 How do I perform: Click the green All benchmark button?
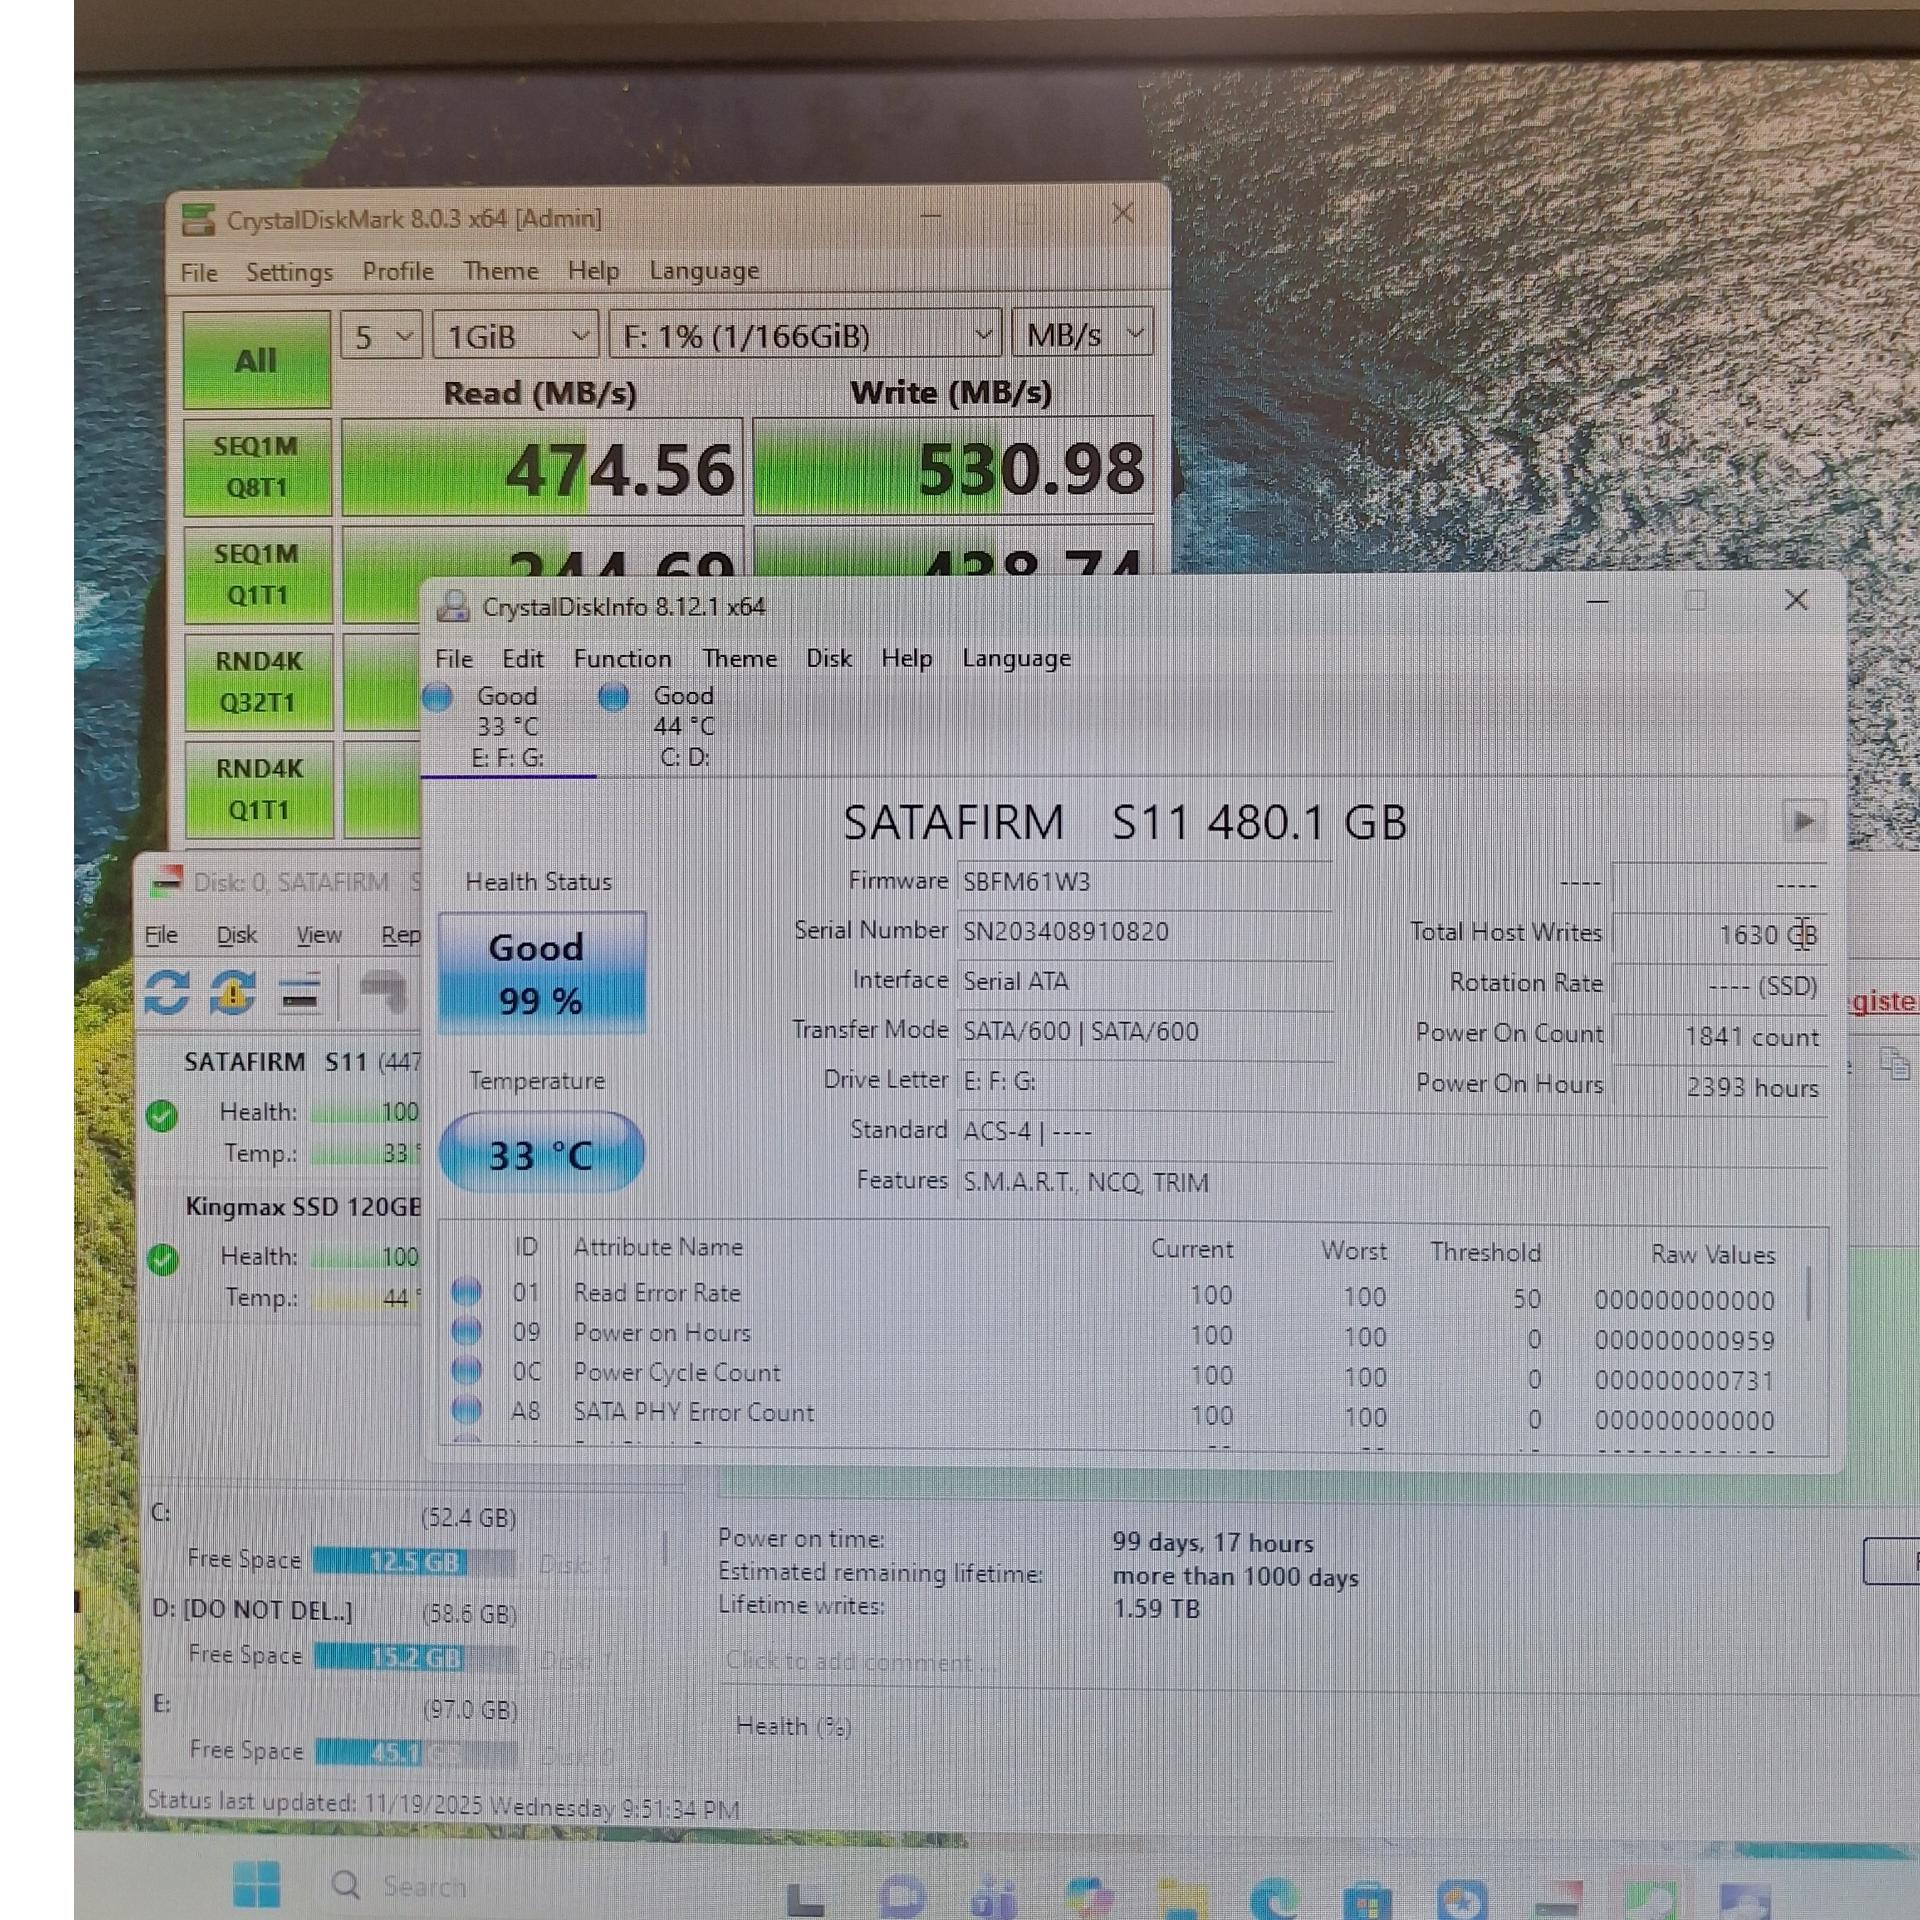pos(256,360)
